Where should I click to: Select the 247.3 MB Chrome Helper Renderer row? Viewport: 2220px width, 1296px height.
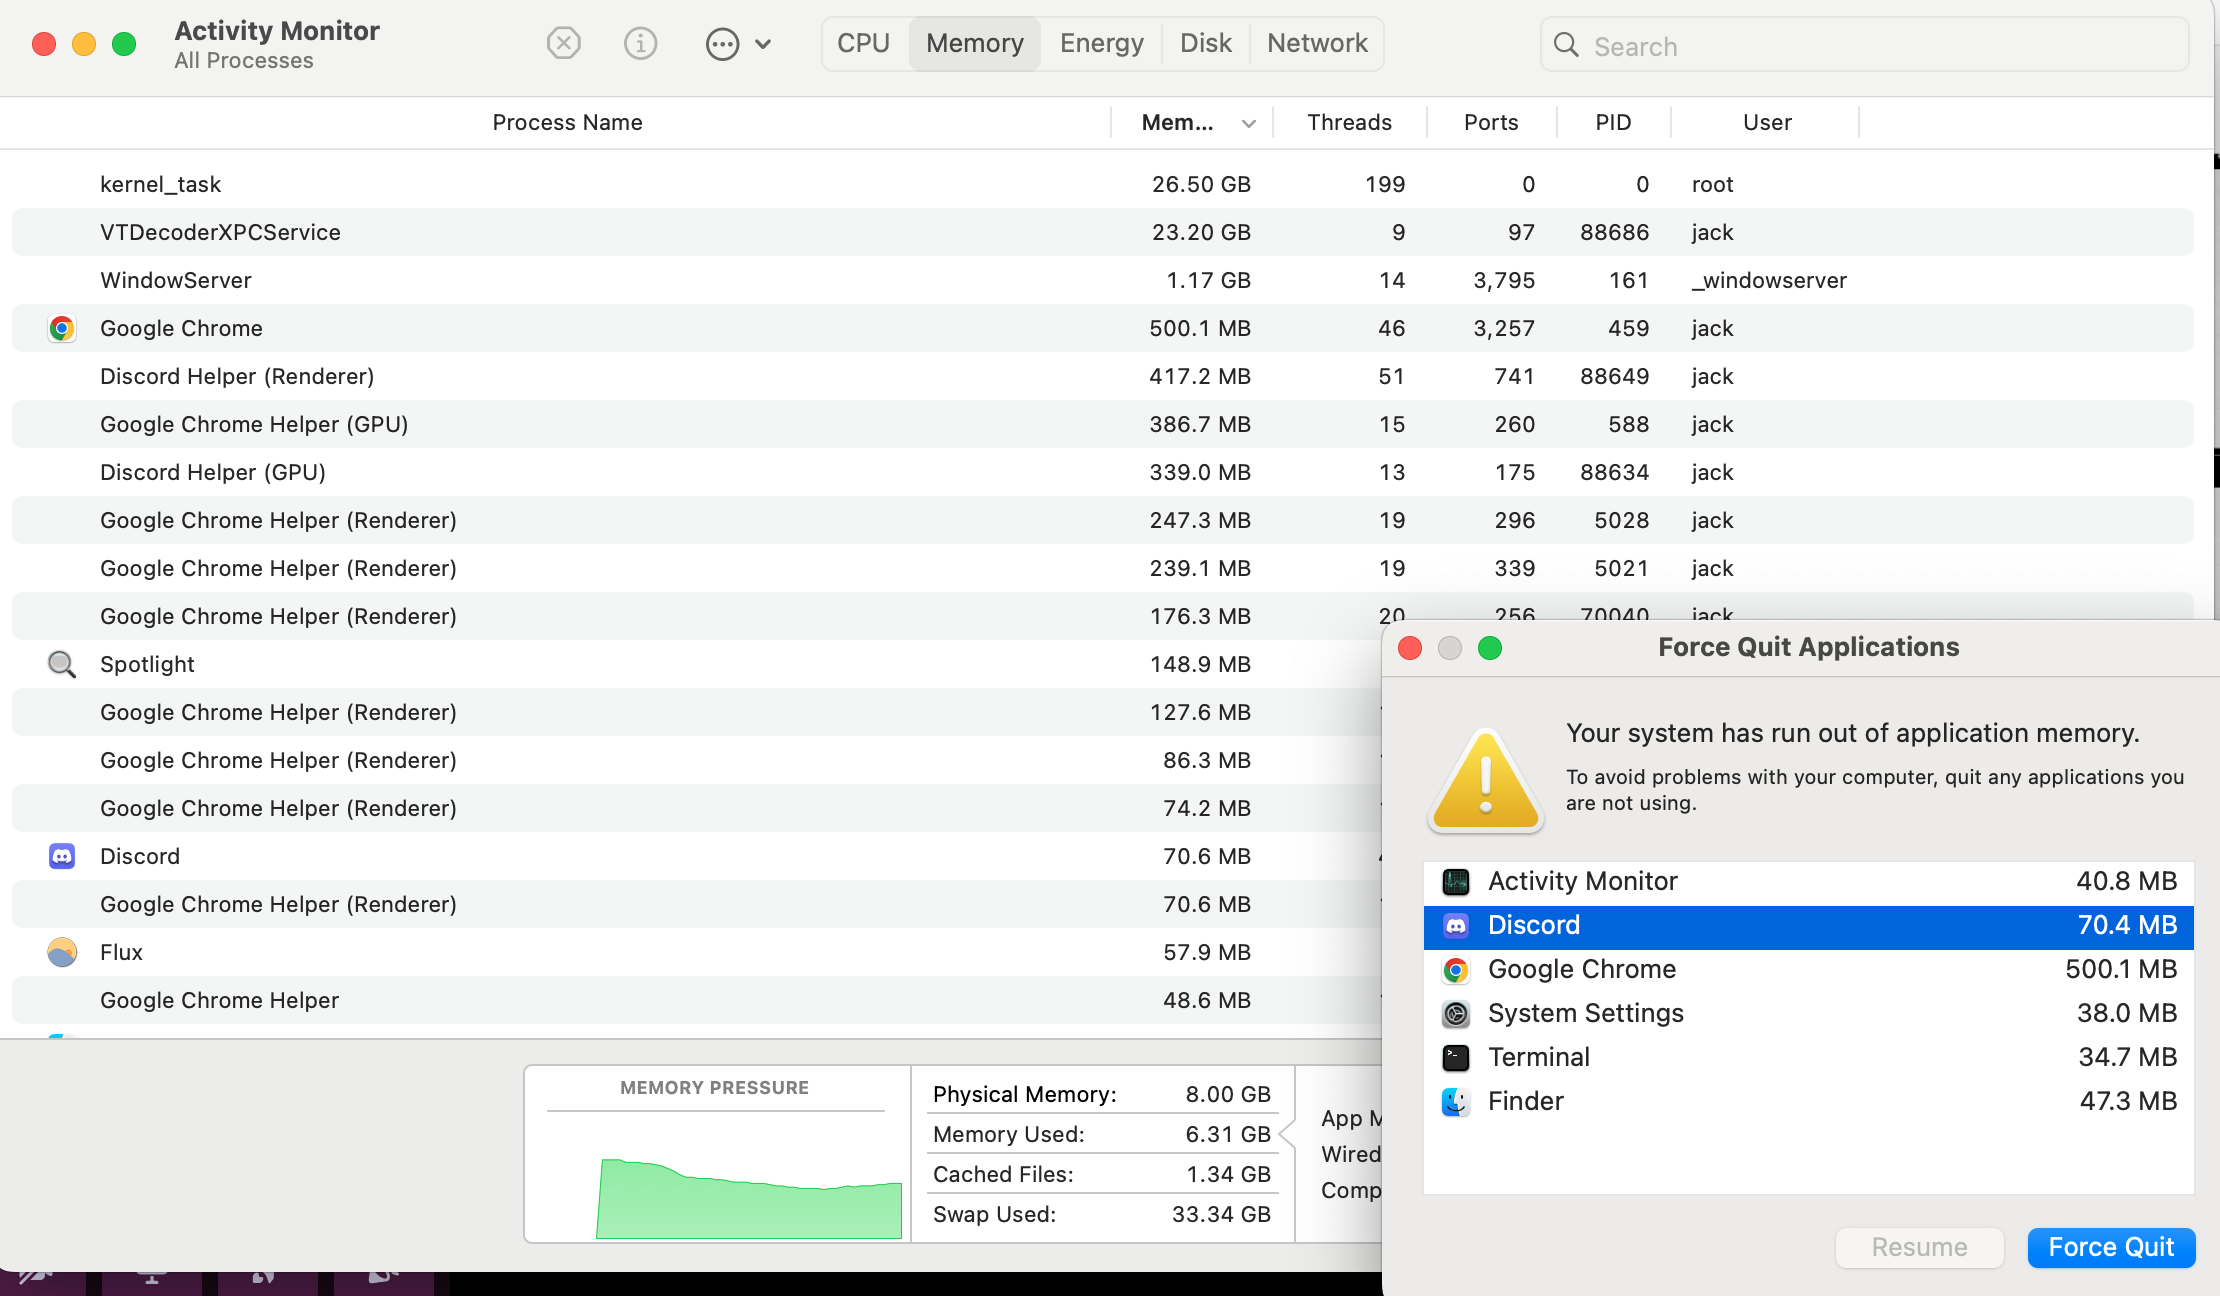point(1103,520)
